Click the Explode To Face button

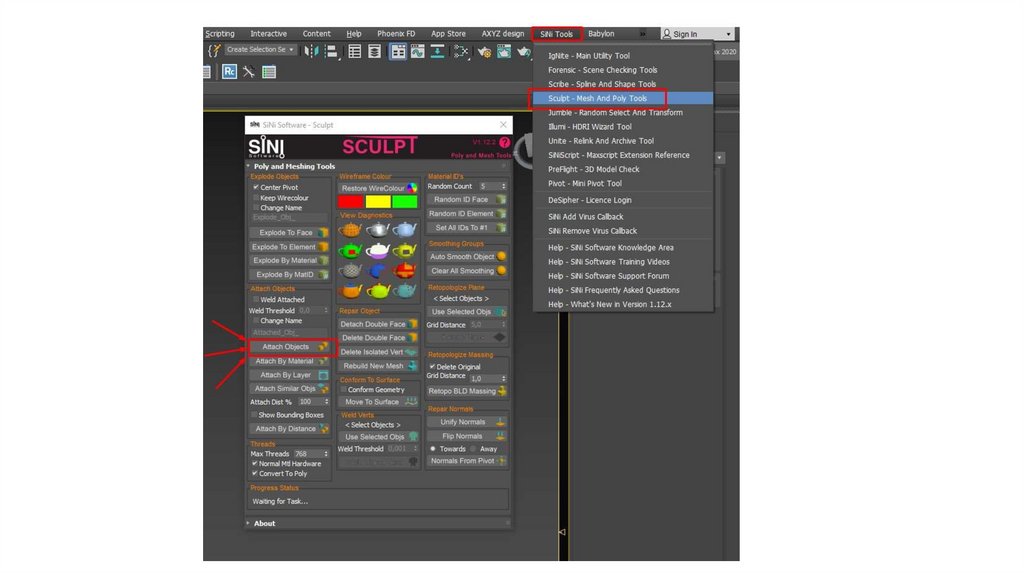289,232
